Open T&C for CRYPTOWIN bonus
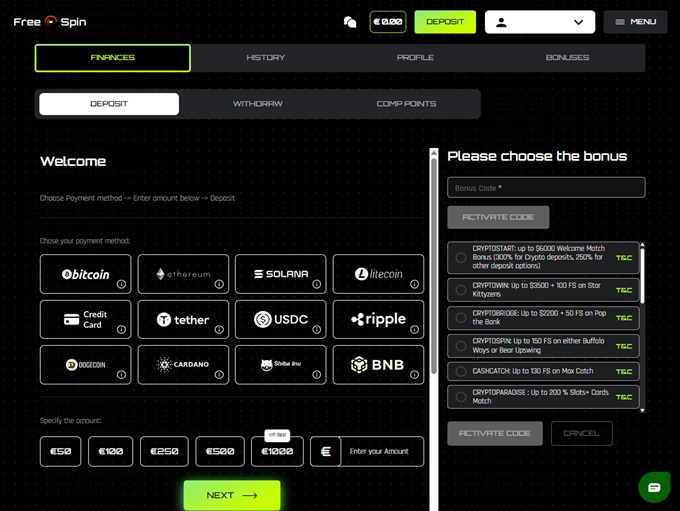Viewport: 680px width, 511px height. point(624,290)
